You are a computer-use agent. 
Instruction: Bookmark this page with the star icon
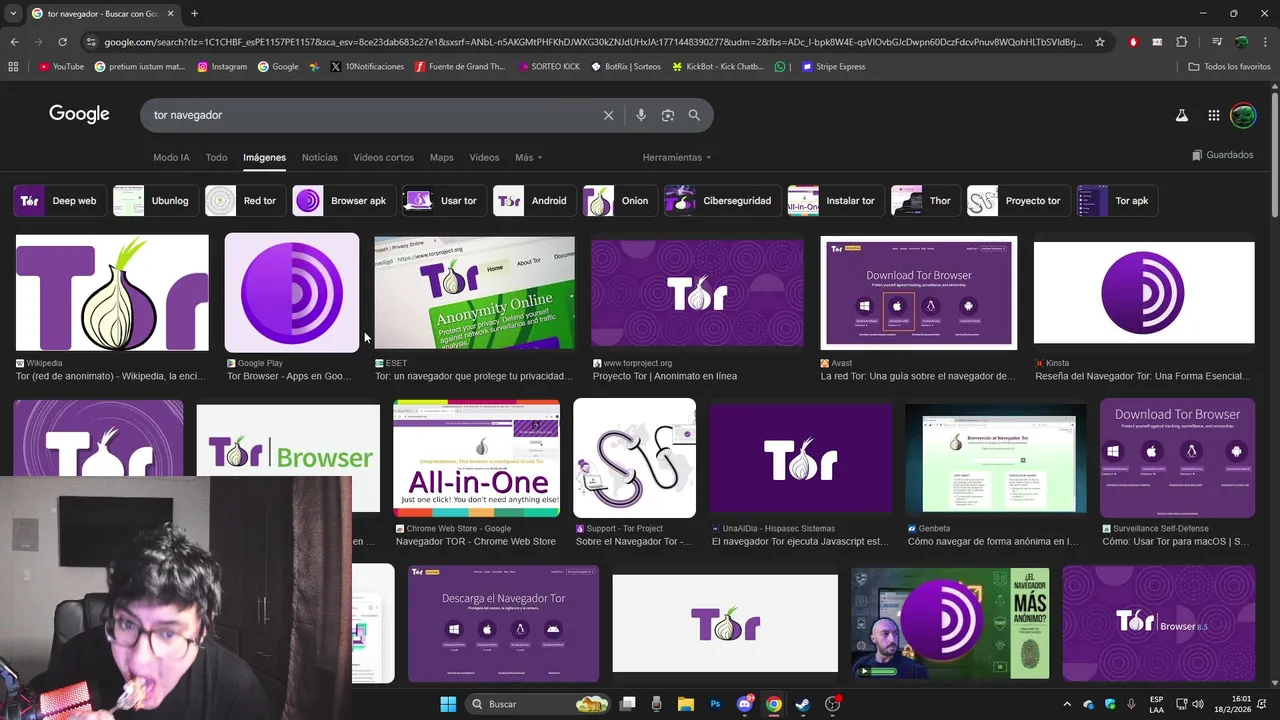point(1100,42)
